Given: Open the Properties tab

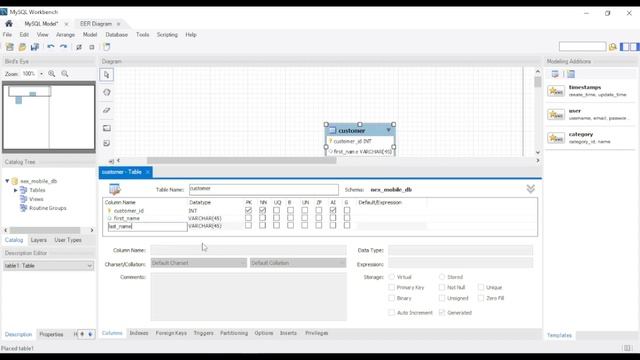Looking at the screenshot, I should click(51, 334).
